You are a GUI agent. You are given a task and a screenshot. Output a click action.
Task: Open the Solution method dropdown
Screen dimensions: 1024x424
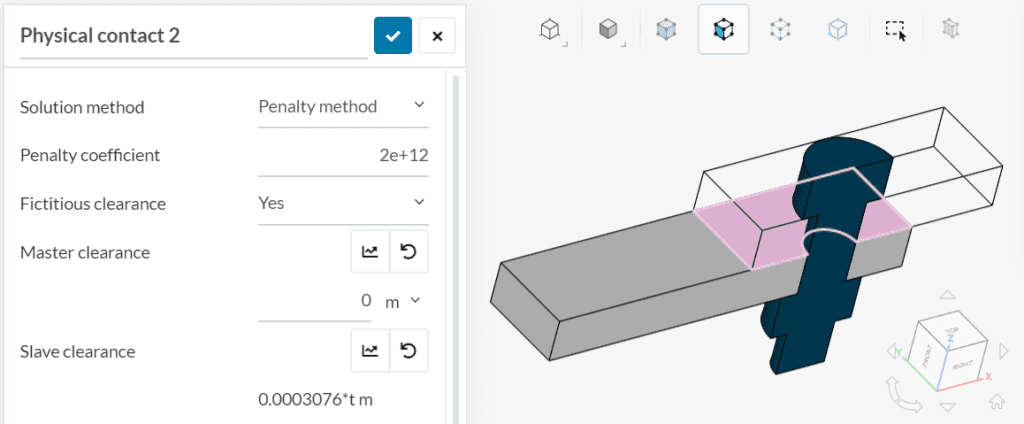click(342, 106)
